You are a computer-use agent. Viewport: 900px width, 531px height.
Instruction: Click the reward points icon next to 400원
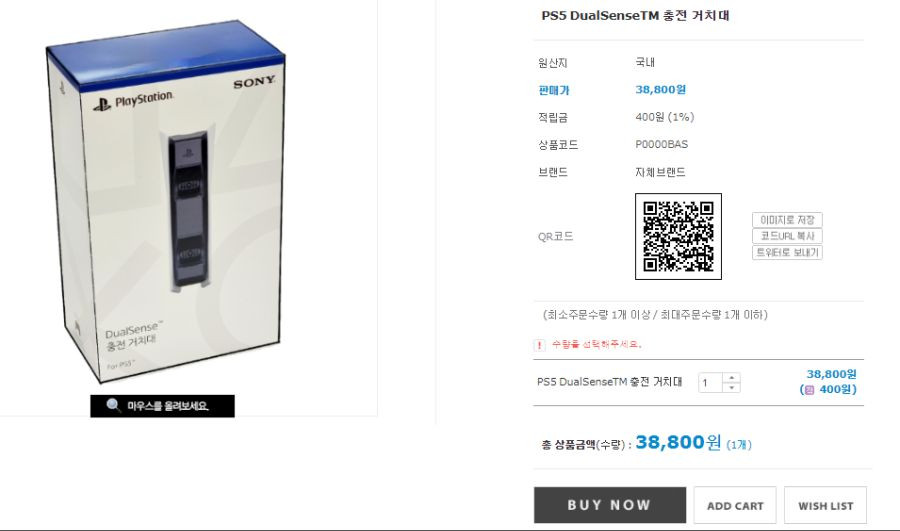pos(809,390)
